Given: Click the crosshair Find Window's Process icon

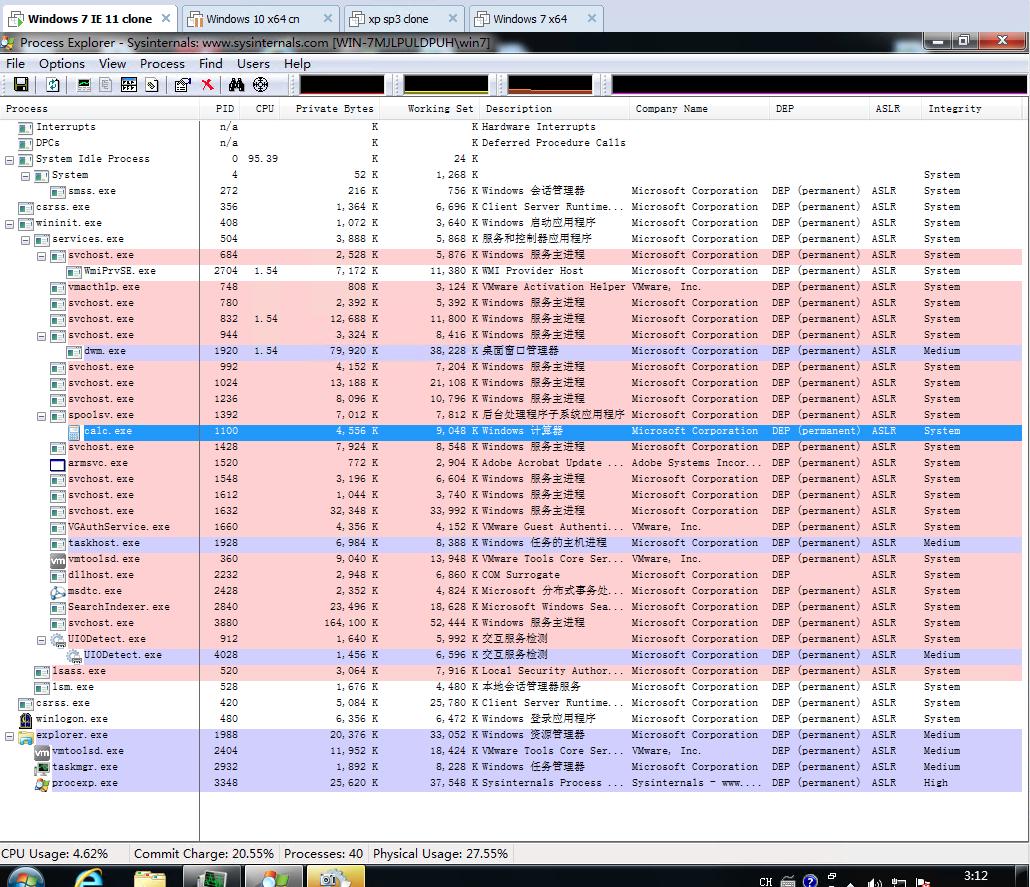Looking at the screenshot, I should 261,85.
